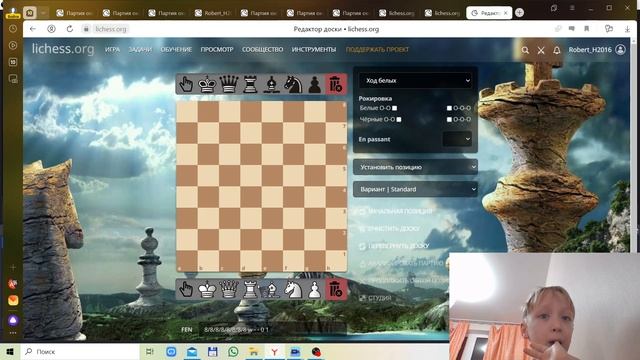Click the lichess.org logo

(63, 49)
